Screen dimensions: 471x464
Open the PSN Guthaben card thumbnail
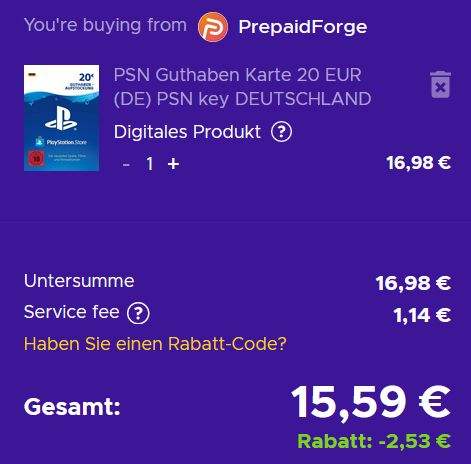(x=61, y=118)
